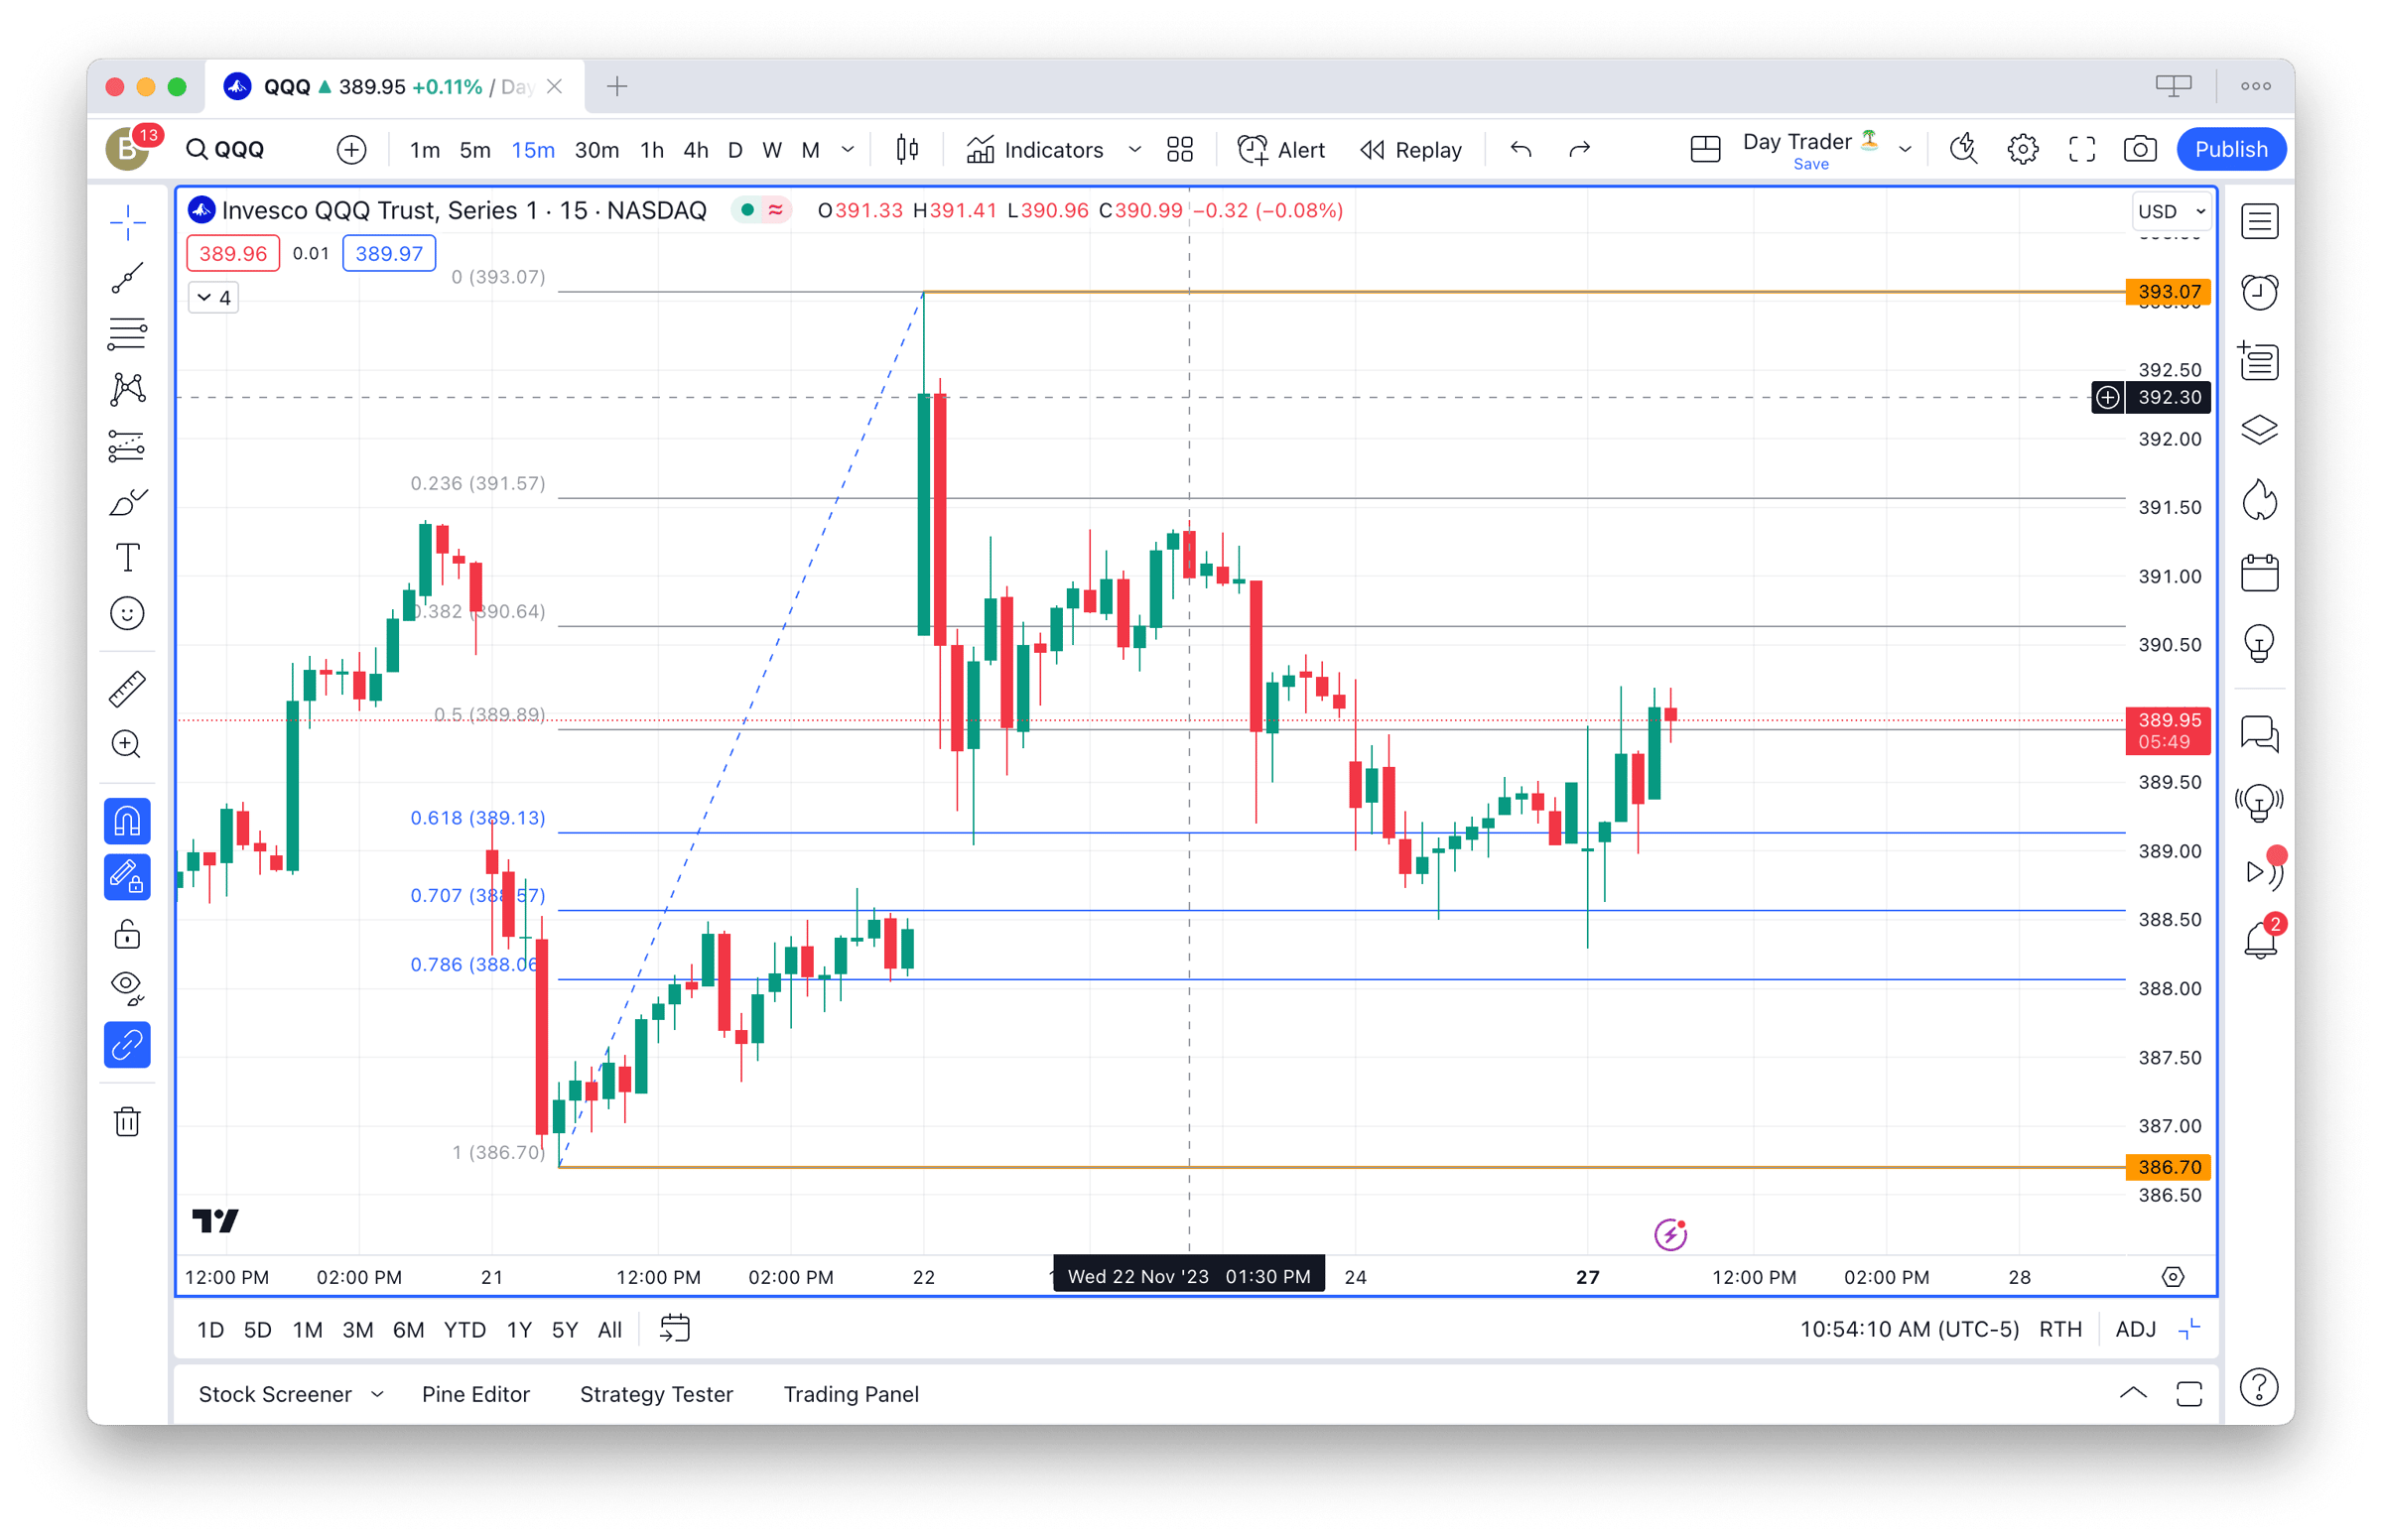
Task: Click the trash Remove objects icon
Action: pyautogui.click(x=127, y=1122)
